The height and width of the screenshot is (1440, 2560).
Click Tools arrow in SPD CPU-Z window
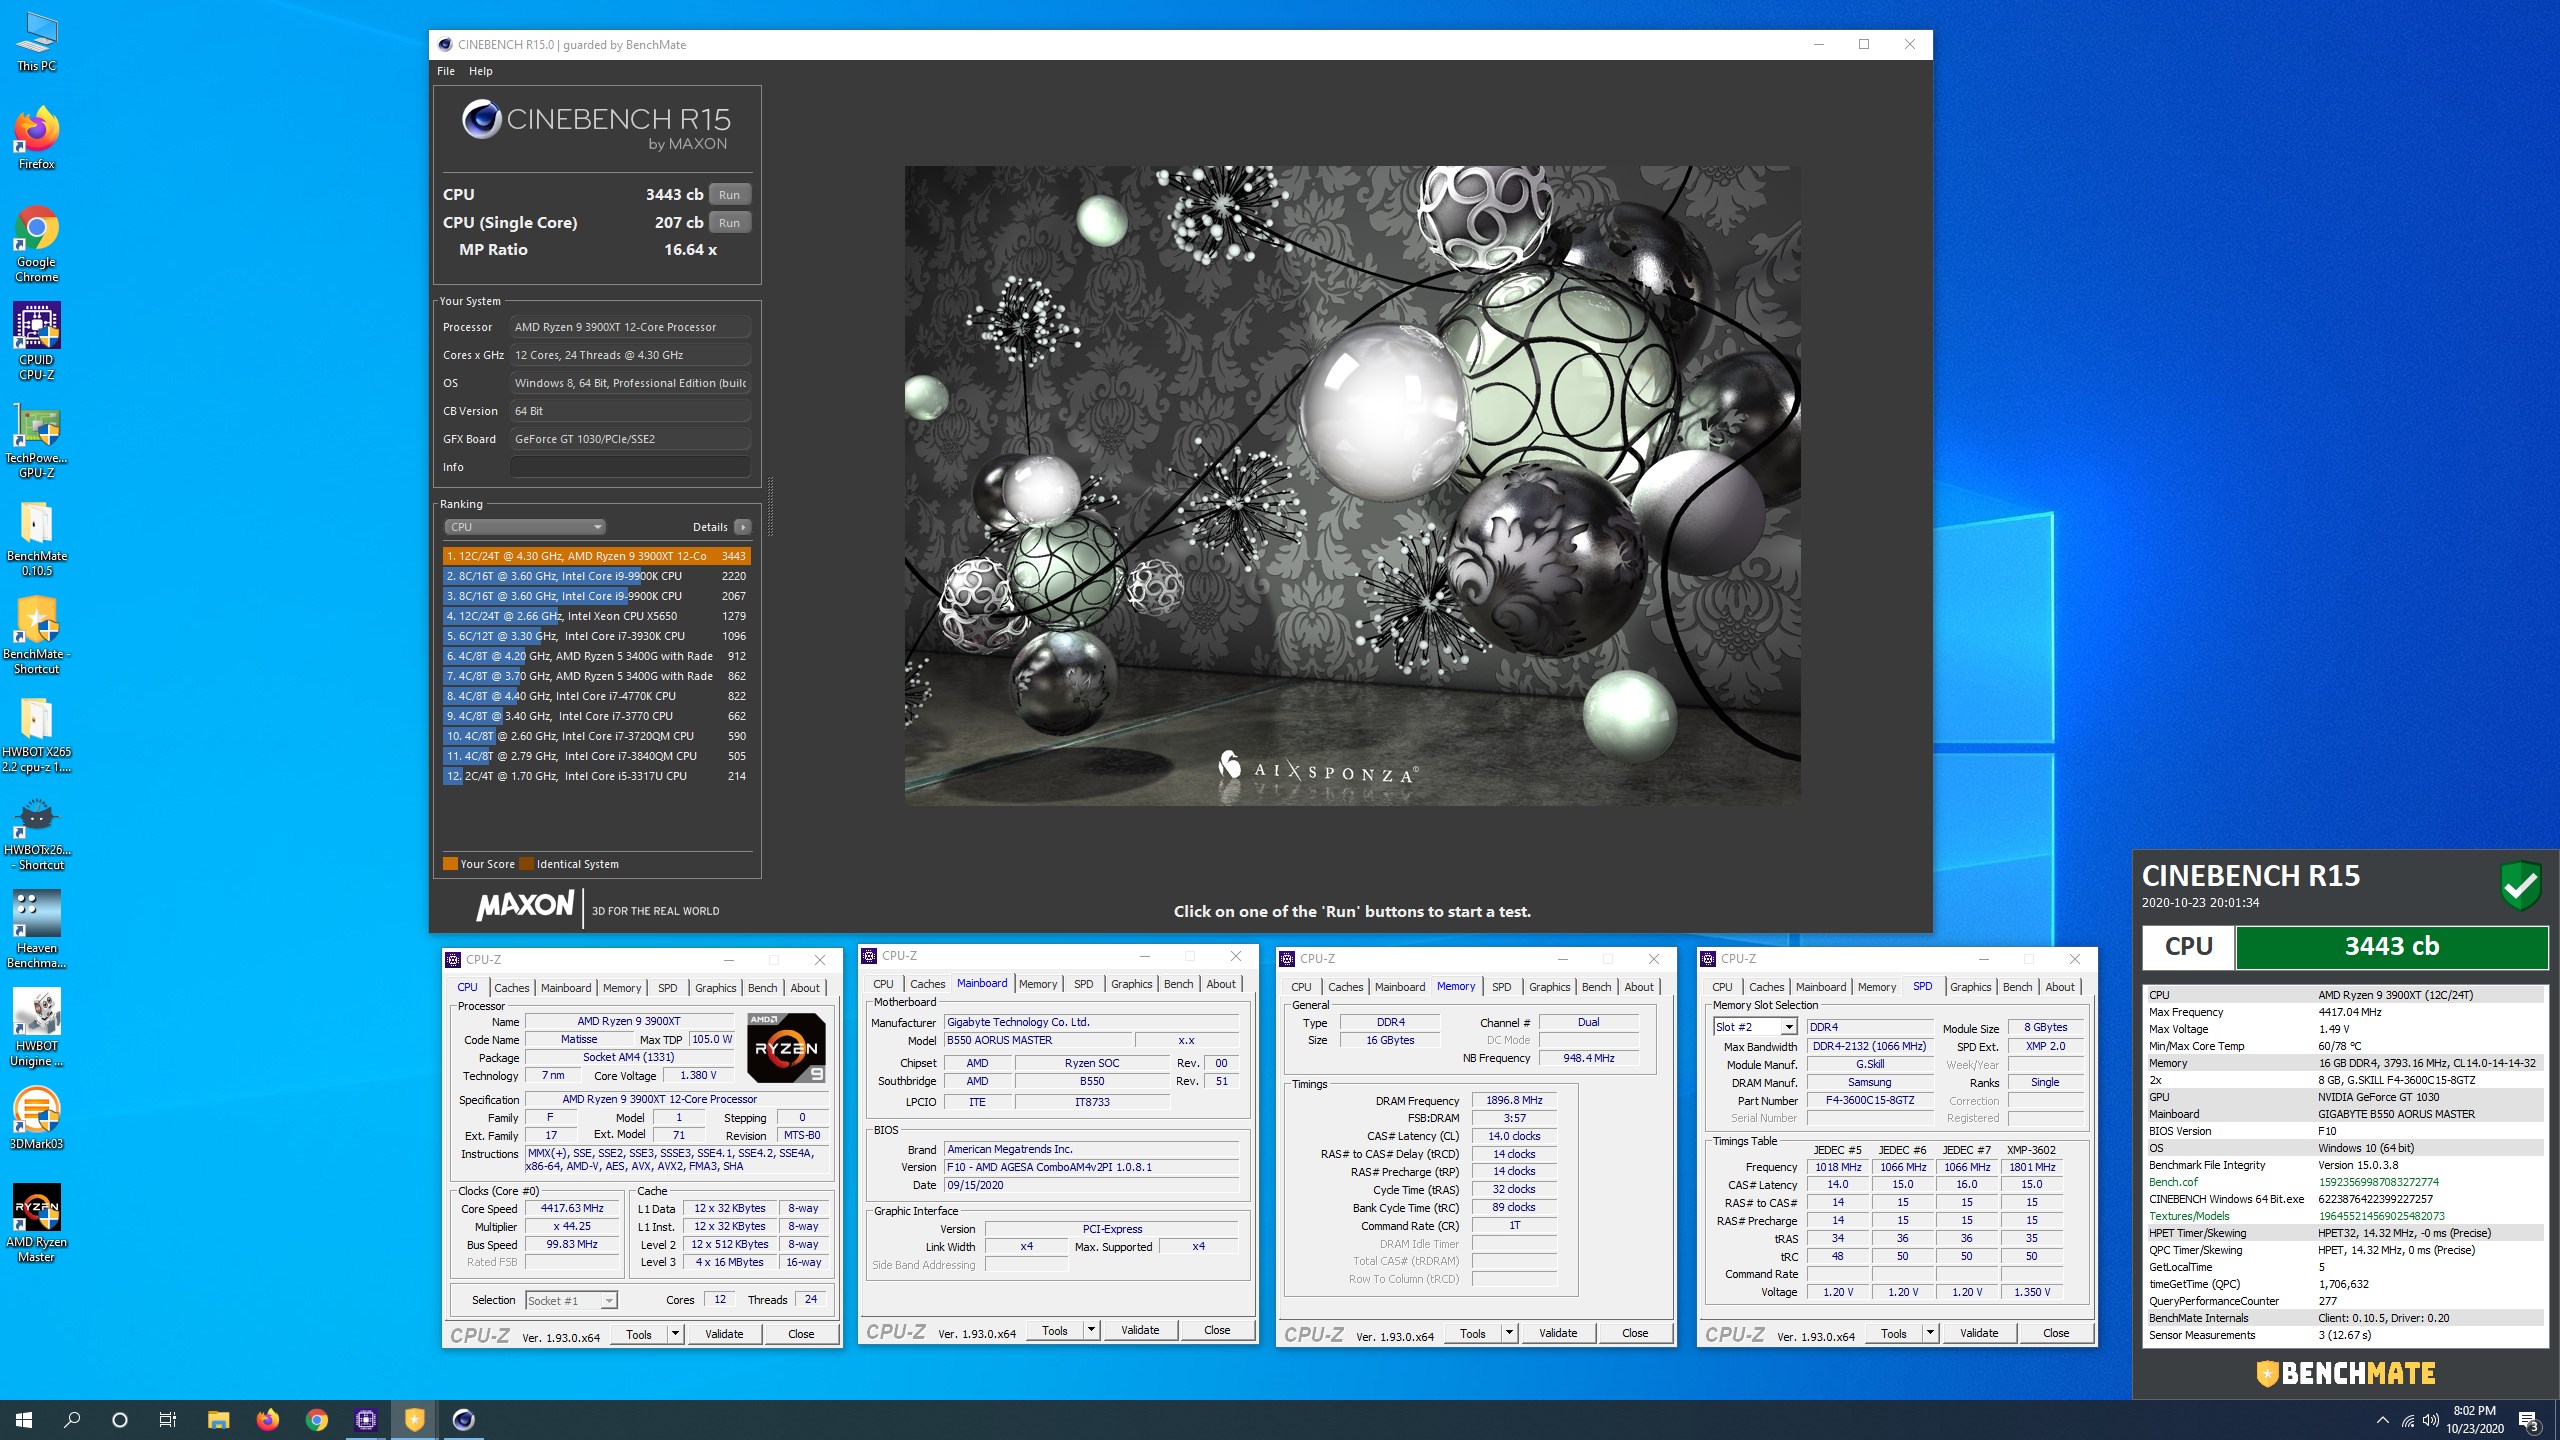point(1930,1333)
